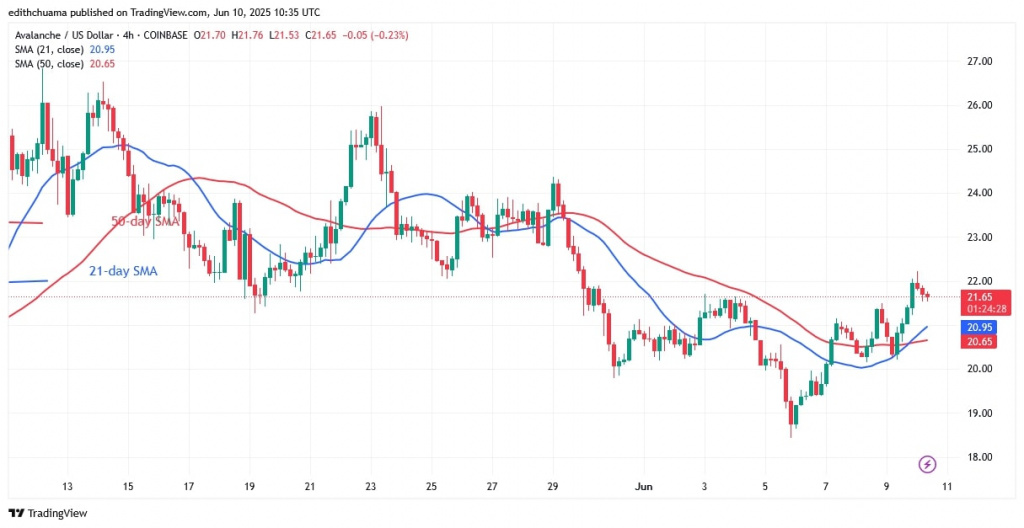Select the "50-day SMA" text annotation
Viewport: 1024px width, 528px height.
(x=144, y=221)
